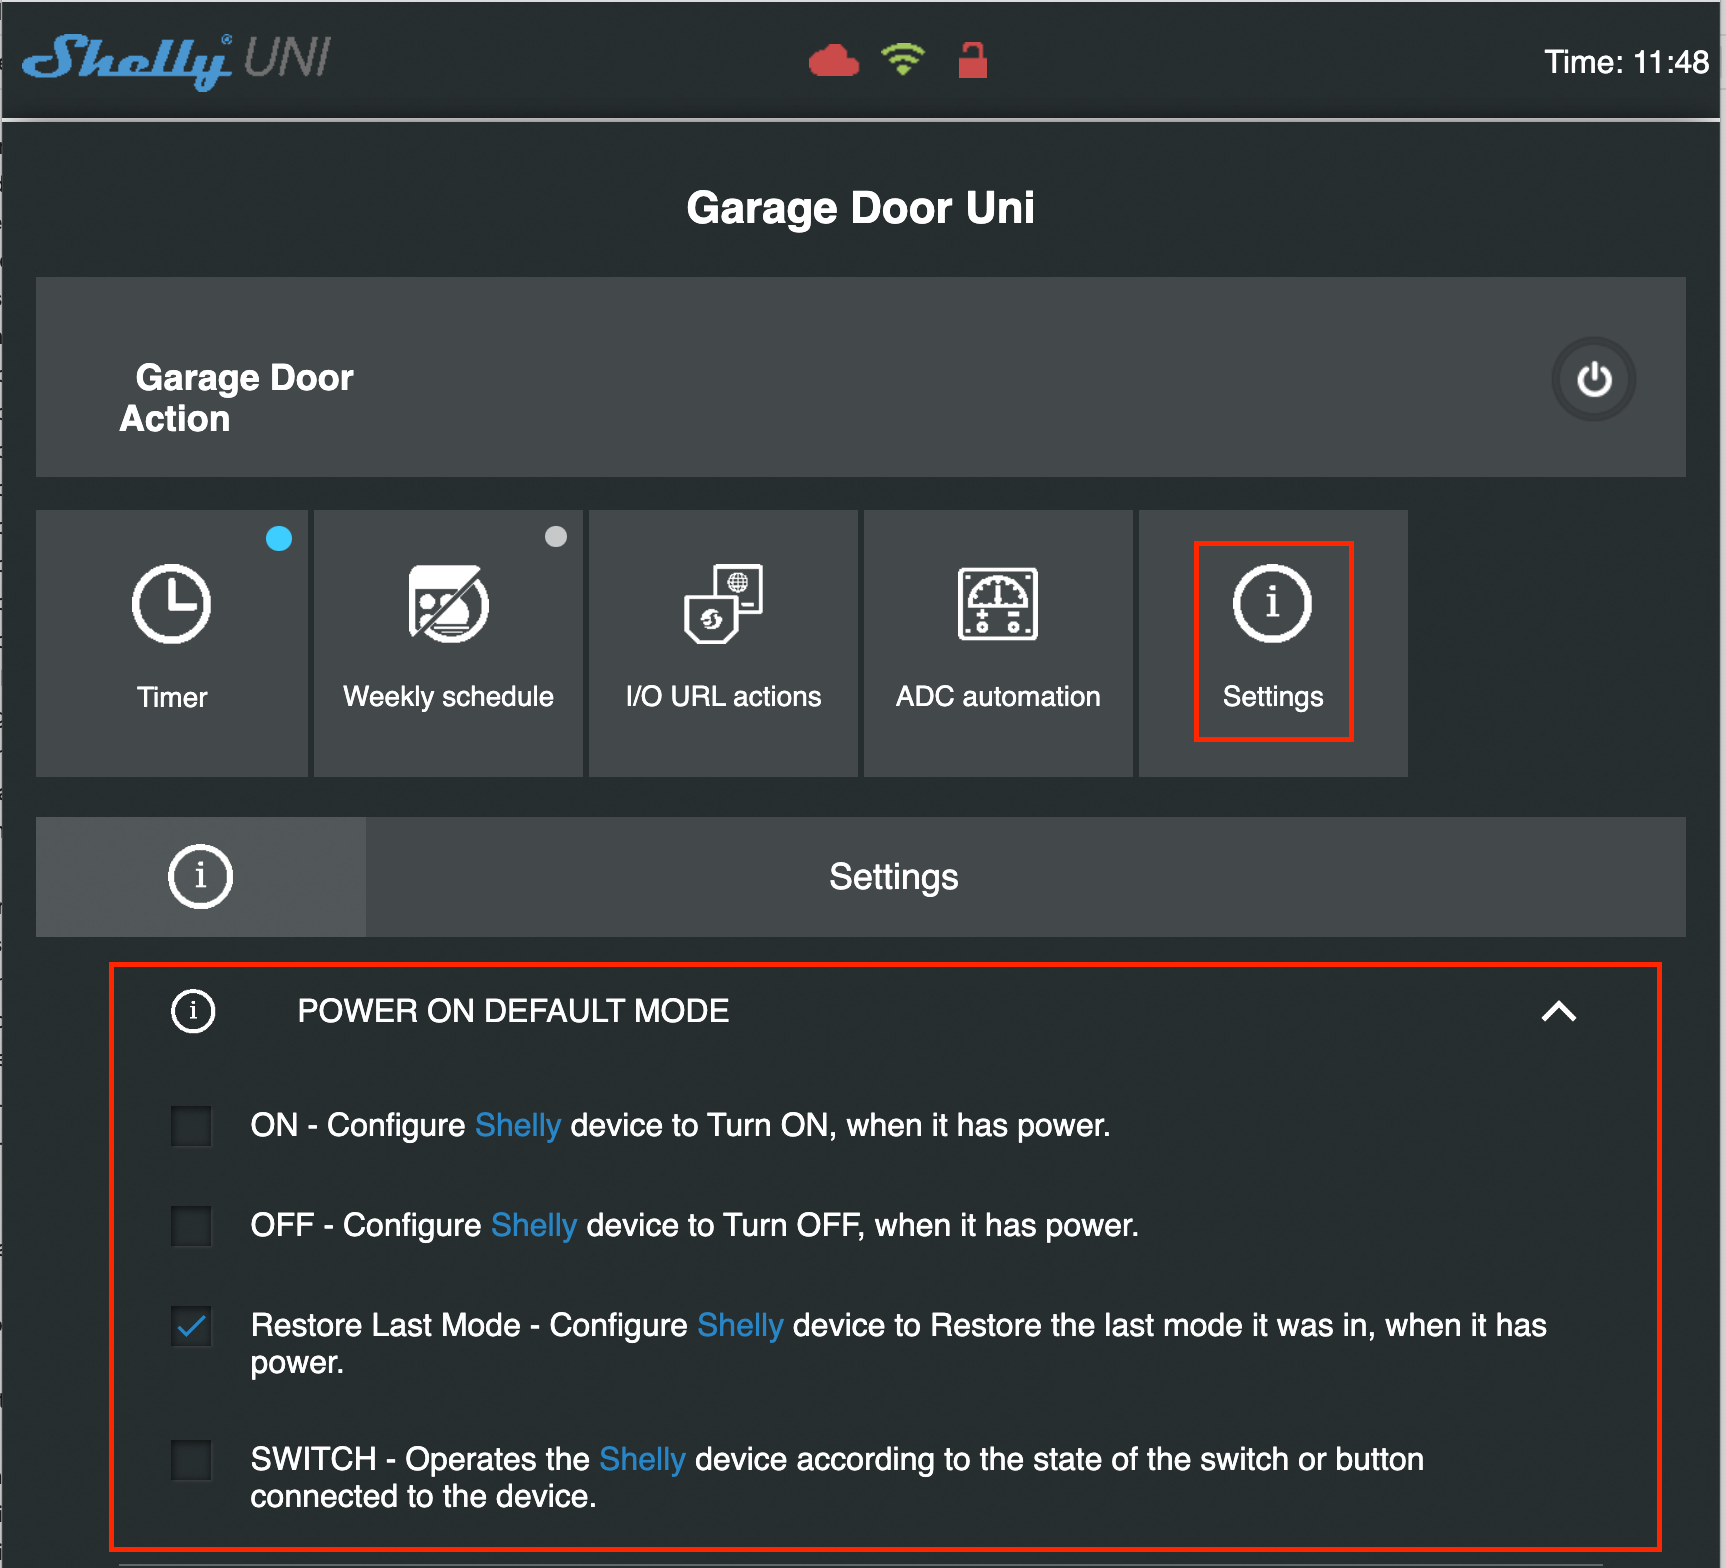
Task: Check the OFF power default option
Action: coord(191,1226)
